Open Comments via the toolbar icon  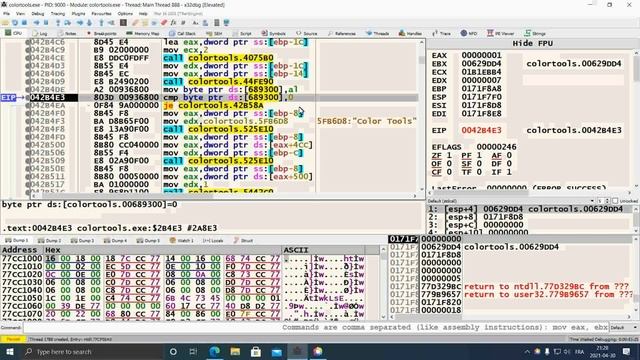pos(145,23)
